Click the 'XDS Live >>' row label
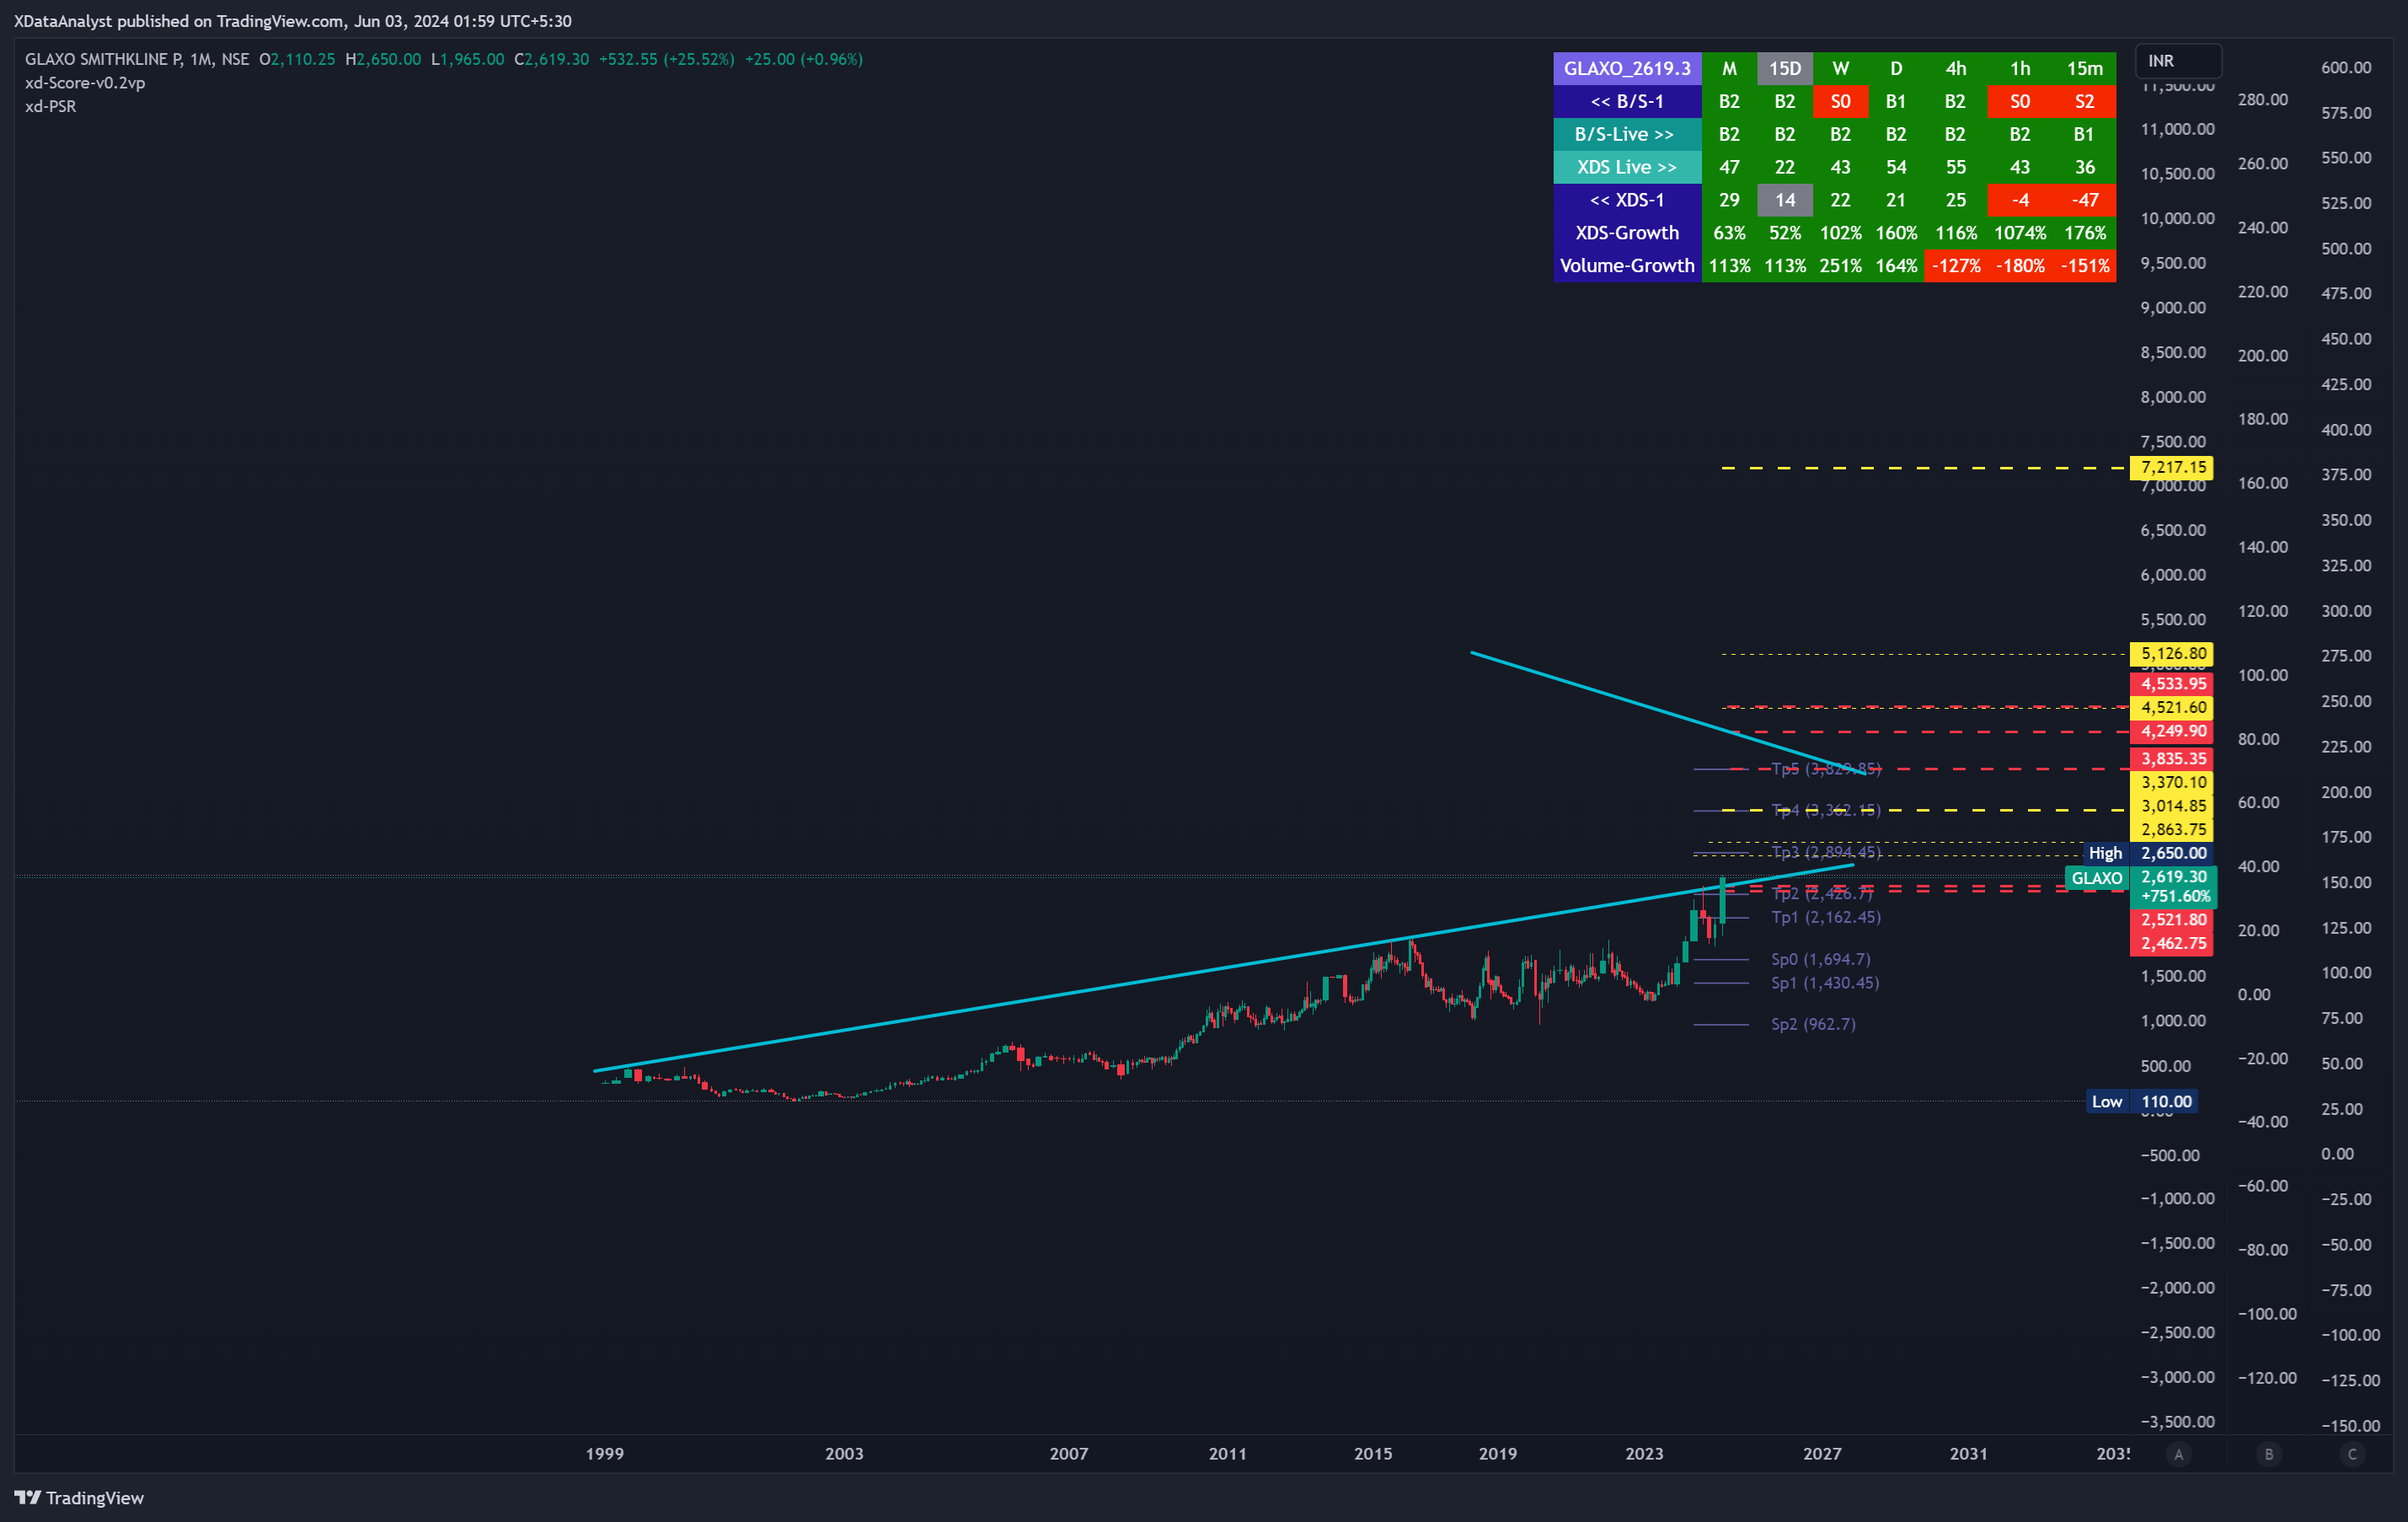Screen dimensions: 2408x1522 (x=1627, y=167)
